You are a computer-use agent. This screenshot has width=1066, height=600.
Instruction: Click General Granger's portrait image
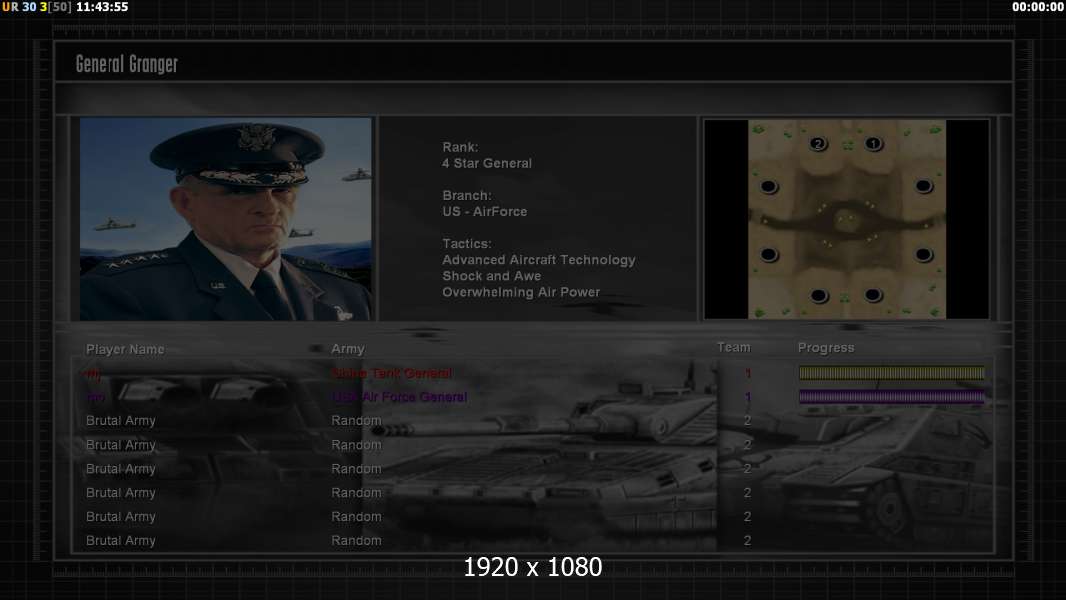click(226, 219)
